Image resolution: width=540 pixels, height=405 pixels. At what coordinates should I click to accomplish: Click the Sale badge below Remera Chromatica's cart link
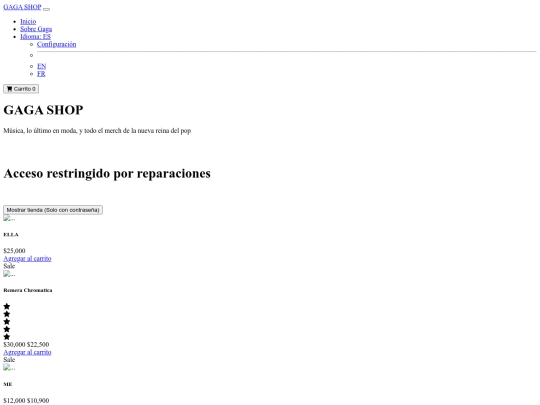[9, 360]
